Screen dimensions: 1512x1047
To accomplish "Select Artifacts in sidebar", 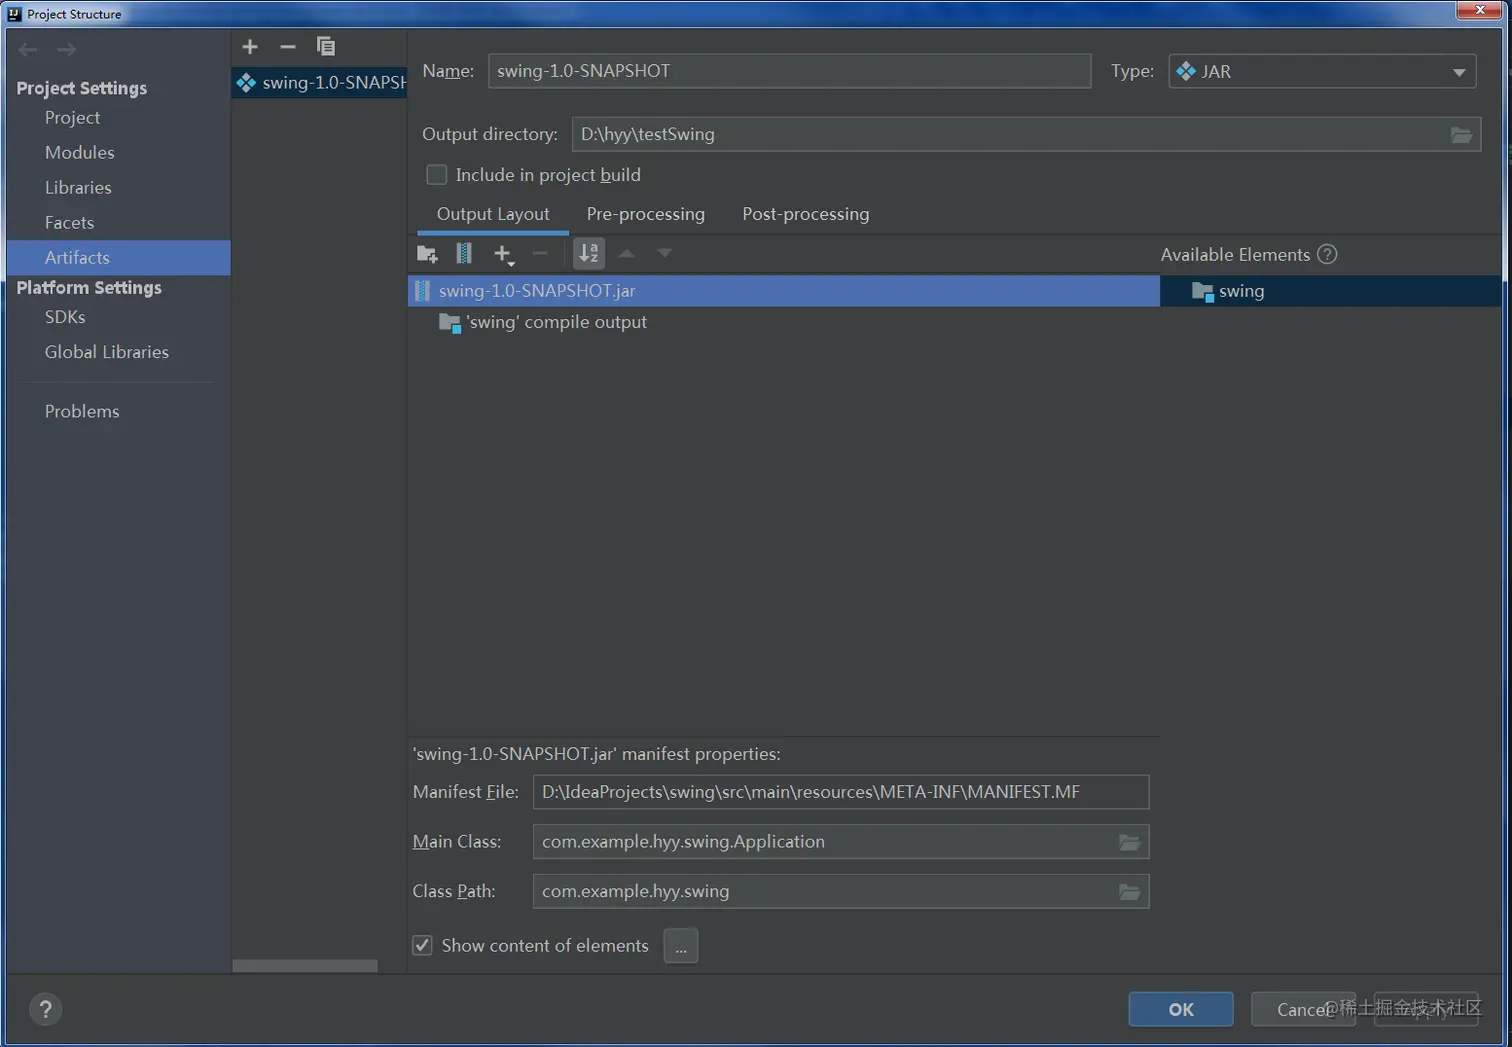I will [x=118, y=257].
